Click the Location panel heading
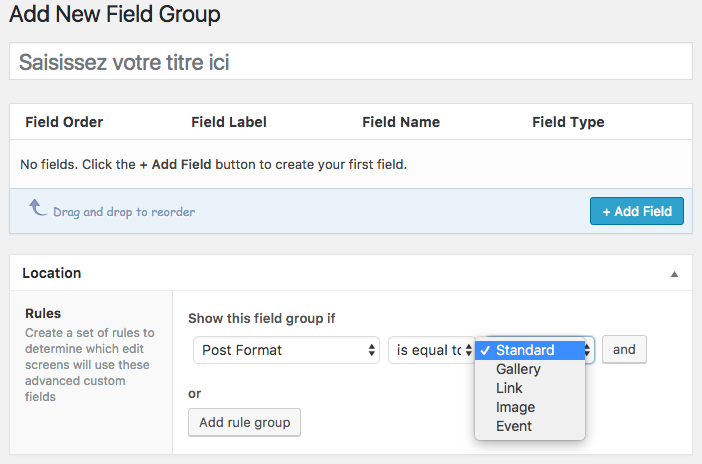 point(52,273)
